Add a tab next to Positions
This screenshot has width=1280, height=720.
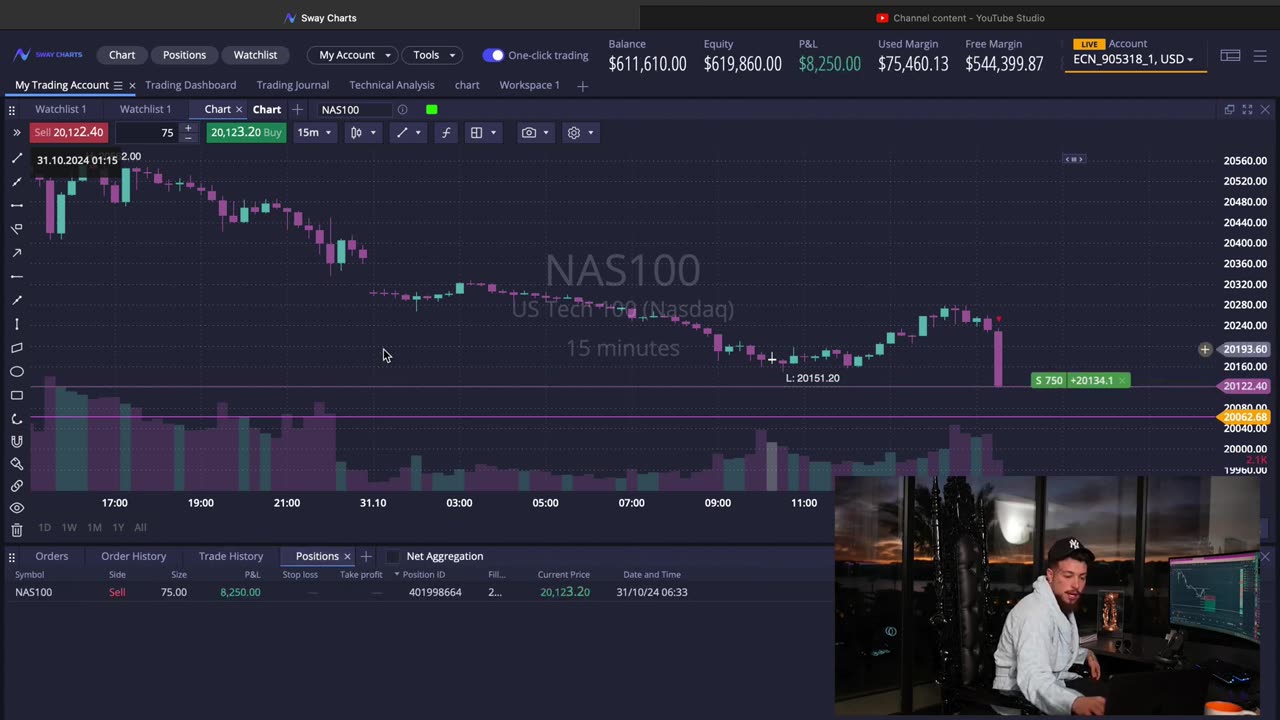click(366, 556)
